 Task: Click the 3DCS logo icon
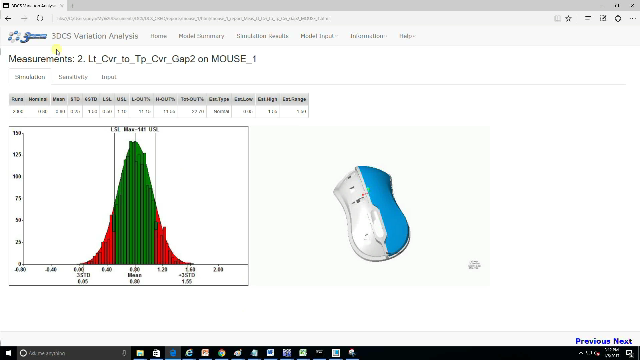coord(27,36)
